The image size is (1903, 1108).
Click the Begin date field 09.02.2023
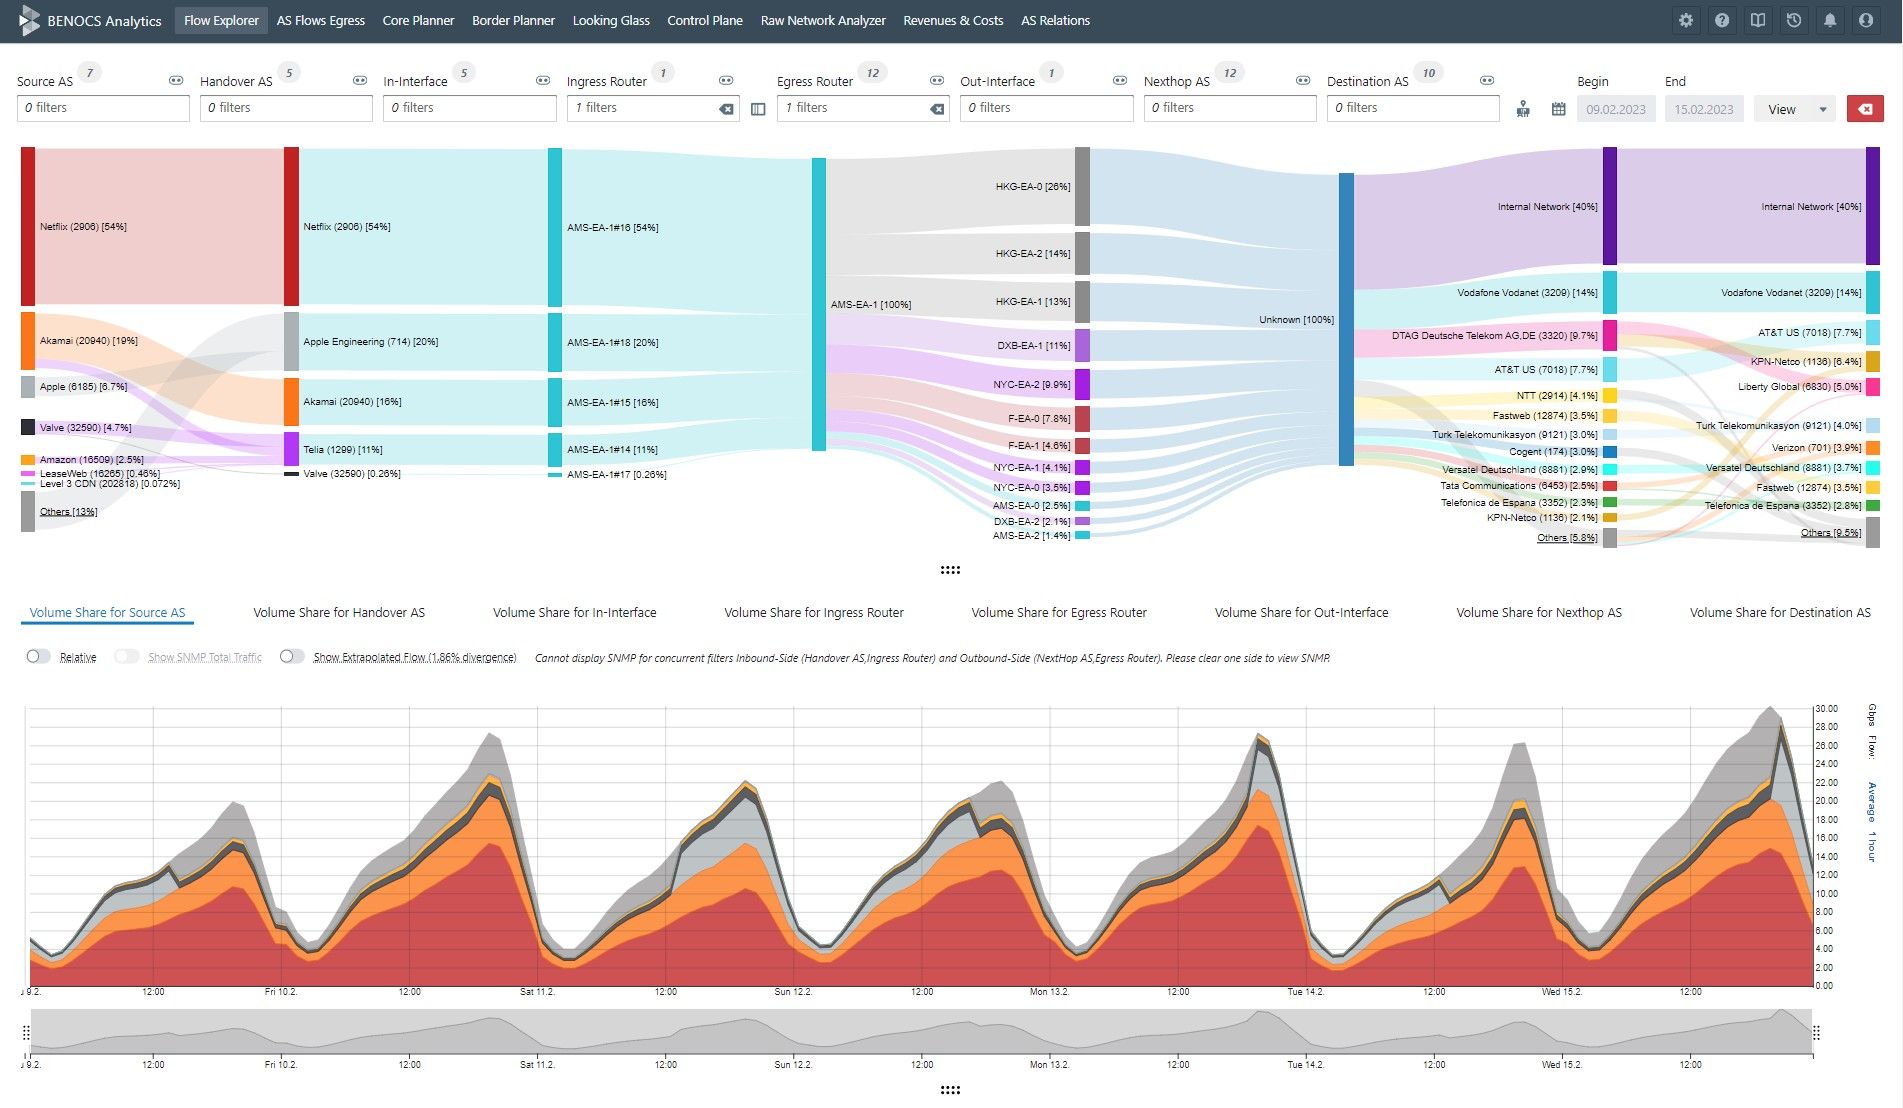1616,109
